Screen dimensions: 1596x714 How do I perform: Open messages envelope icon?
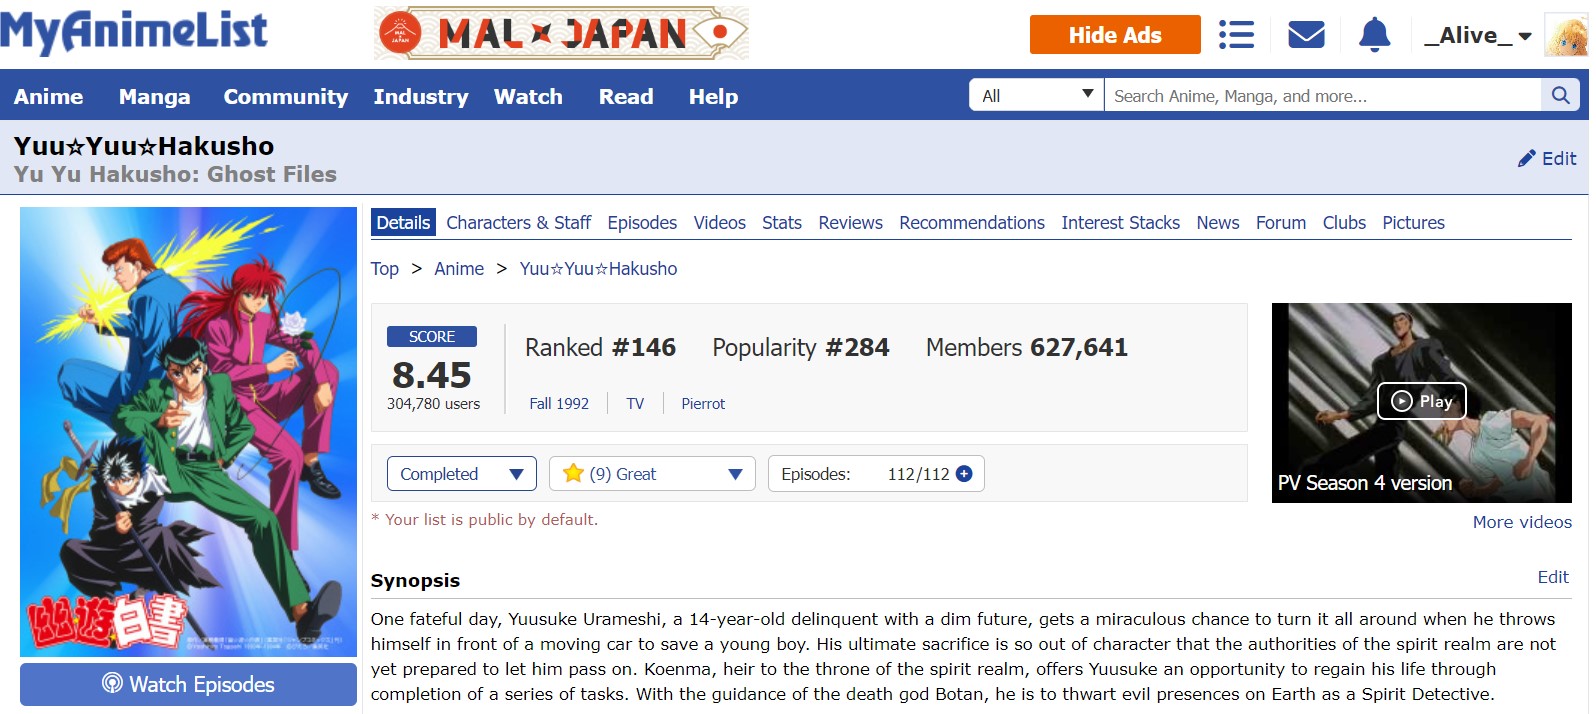(x=1306, y=35)
